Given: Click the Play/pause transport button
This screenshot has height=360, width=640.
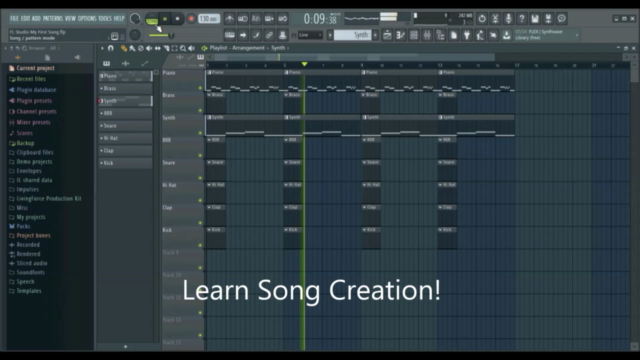Looking at the screenshot, I should coord(165,18).
